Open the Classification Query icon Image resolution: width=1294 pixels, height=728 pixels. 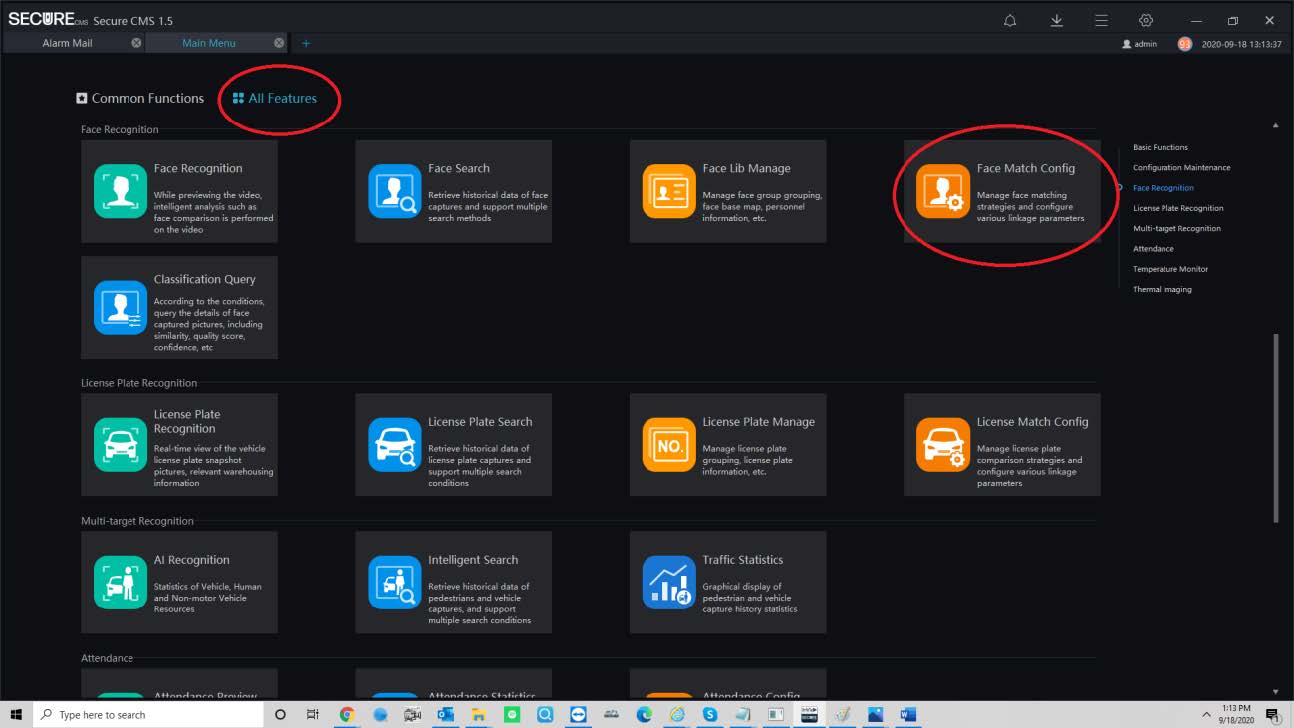tap(120, 307)
